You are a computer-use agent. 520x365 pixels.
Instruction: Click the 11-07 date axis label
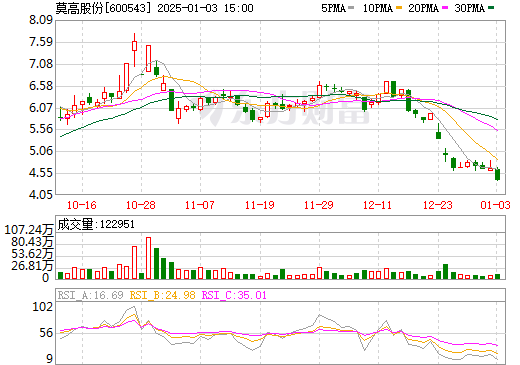point(200,205)
